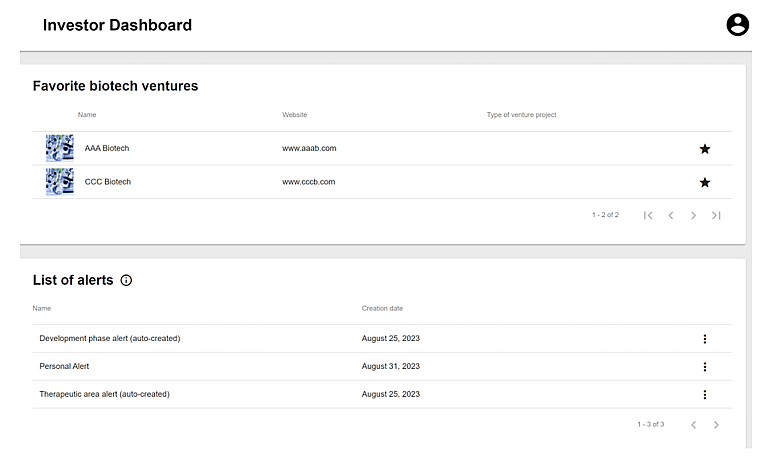Open options menu for Development phase alert
The height and width of the screenshot is (458, 768).
pos(704,339)
